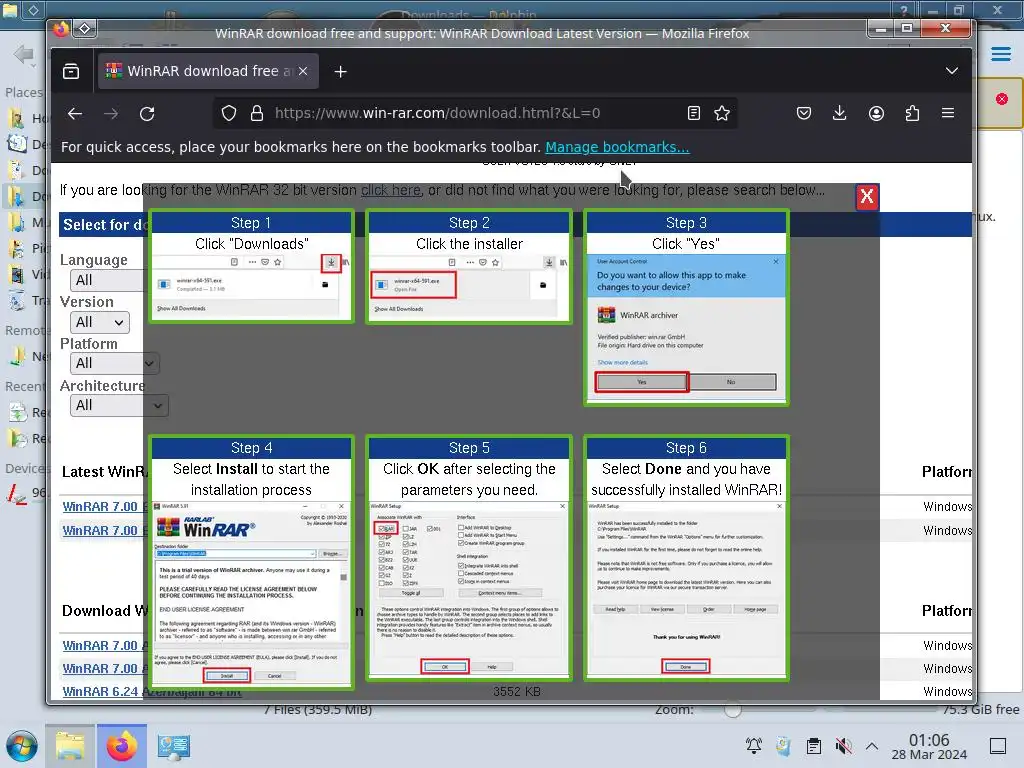Open the Language dropdown

pyautogui.click(x=108, y=280)
